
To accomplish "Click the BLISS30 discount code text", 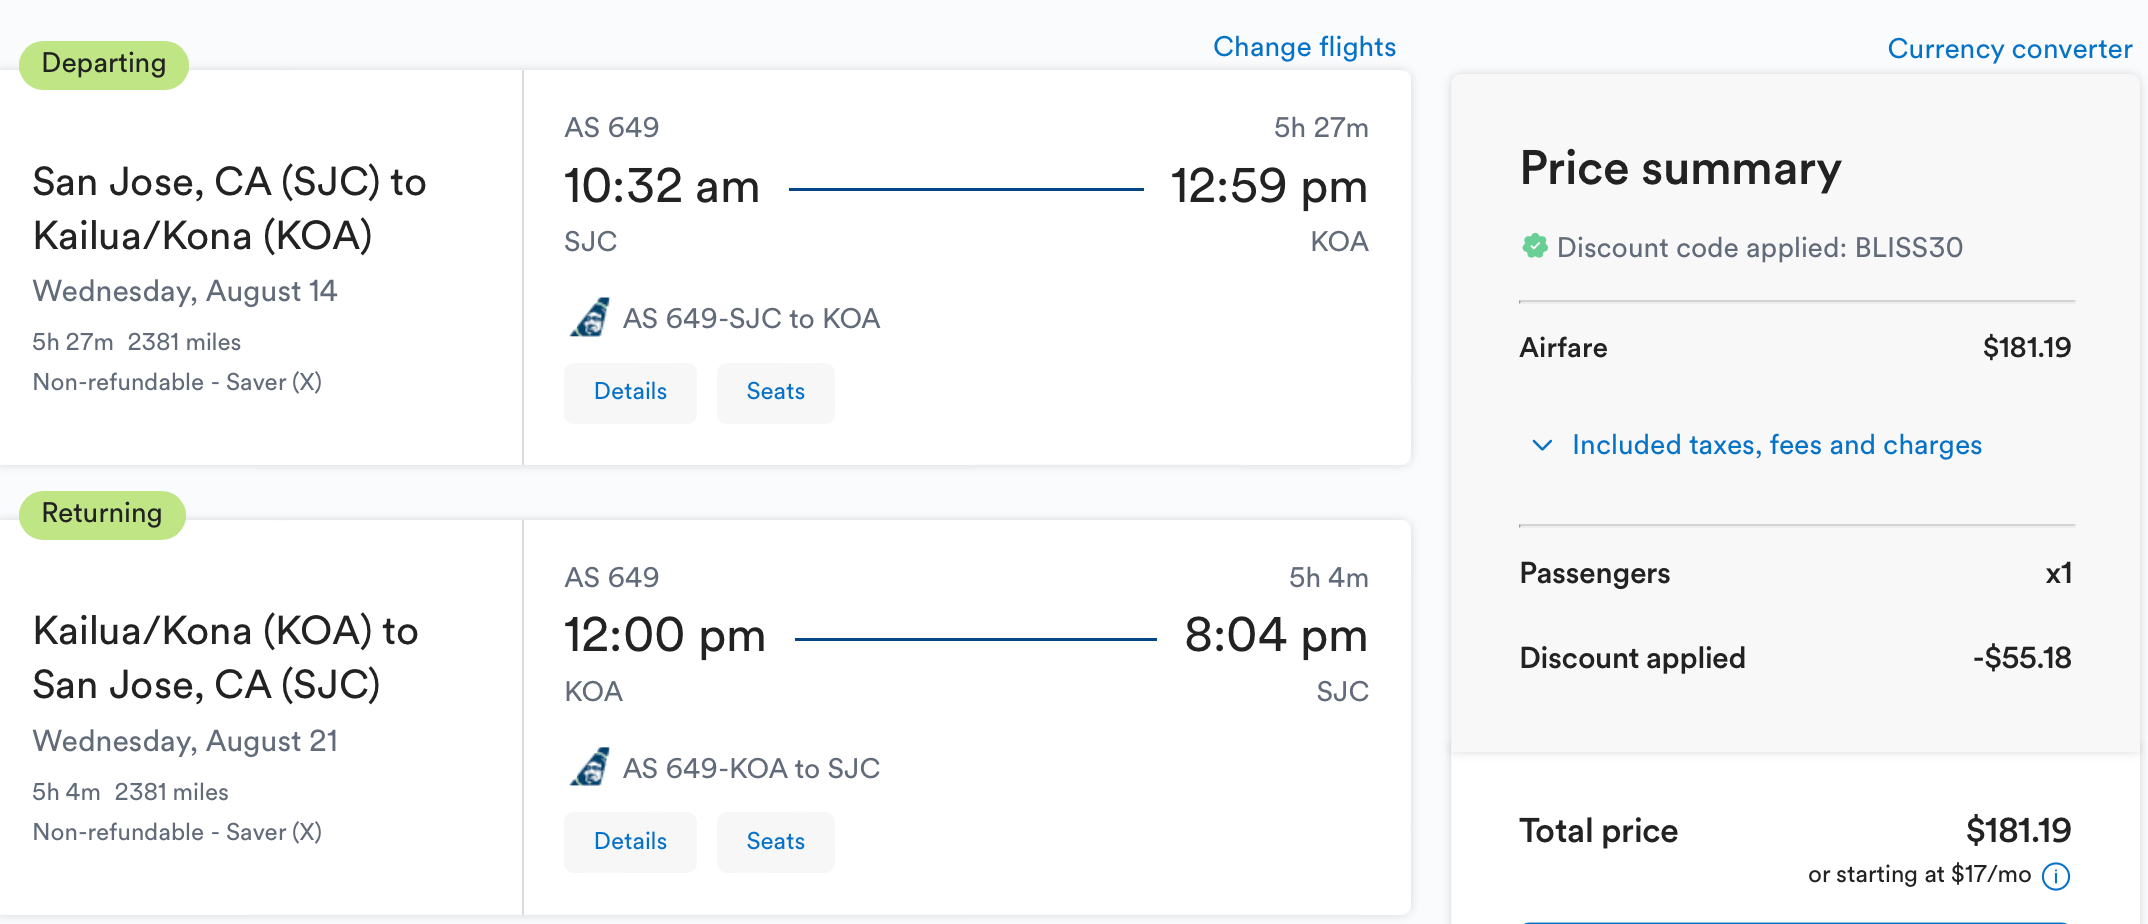I will click(1908, 247).
